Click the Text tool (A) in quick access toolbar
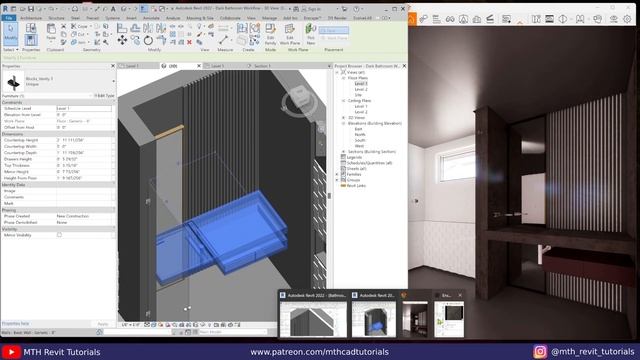The width and height of the screenshot is (640, 360). [x=113, y=9]
